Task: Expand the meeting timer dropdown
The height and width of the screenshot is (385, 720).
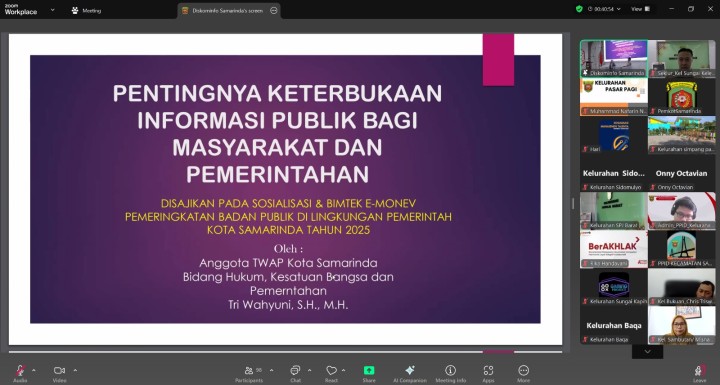Action: point(619,9)
